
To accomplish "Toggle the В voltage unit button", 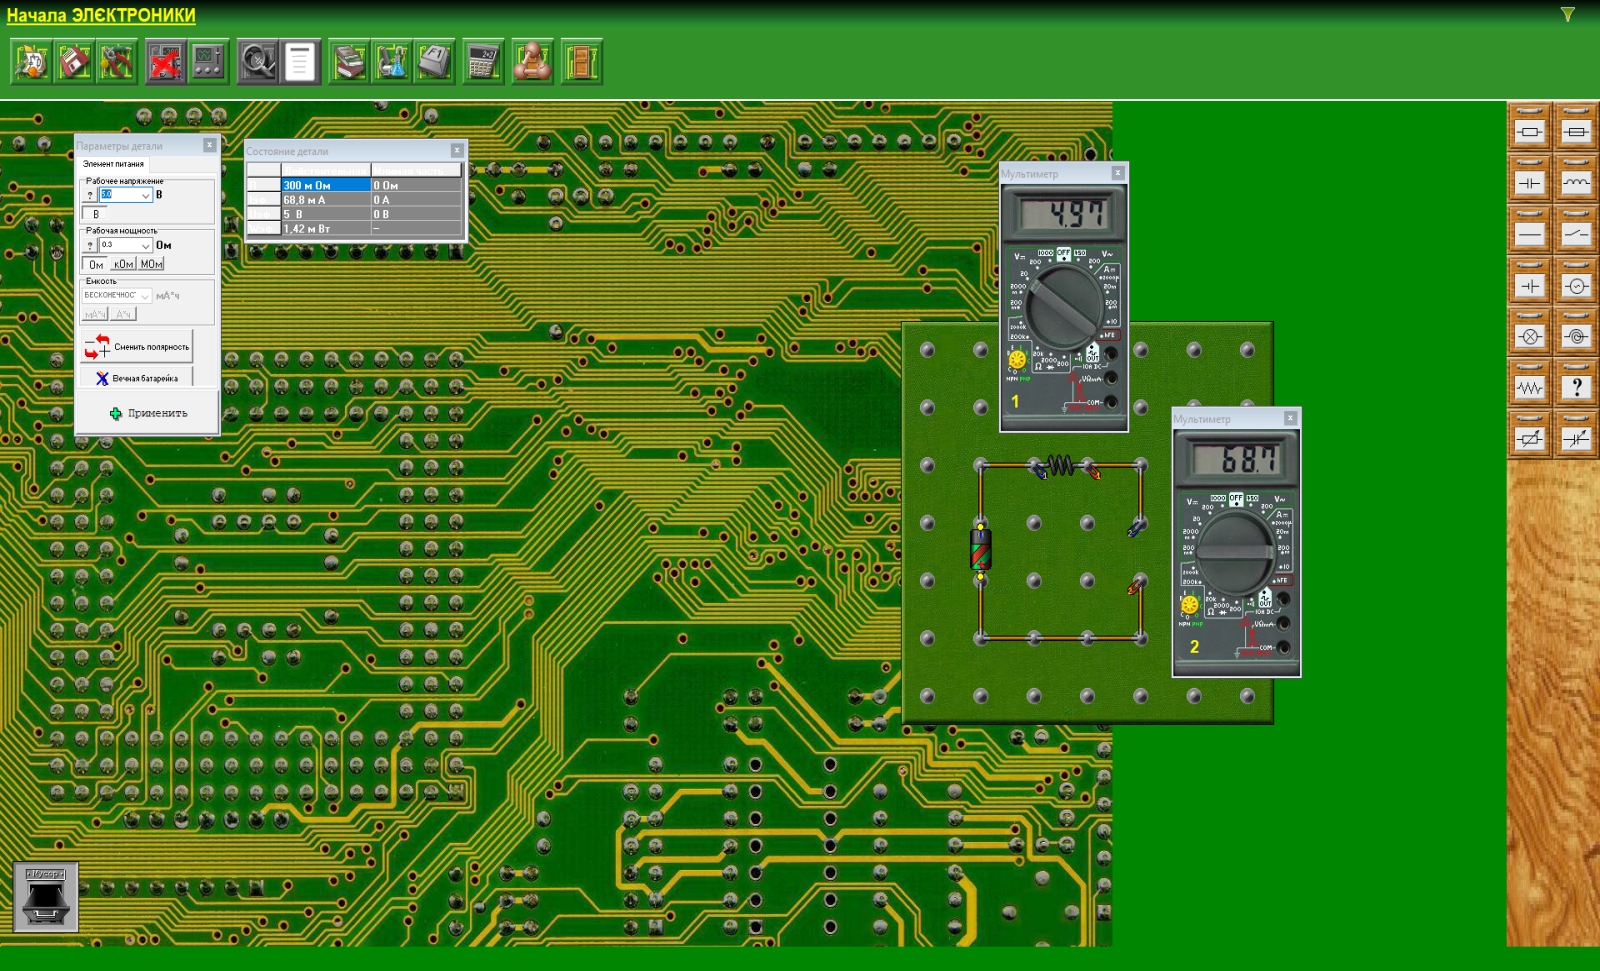I will [96, 214].
